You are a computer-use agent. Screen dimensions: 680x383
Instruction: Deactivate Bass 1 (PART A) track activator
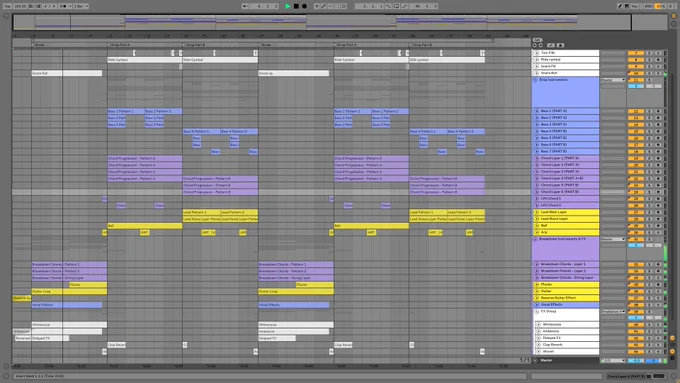pyautogui.click(x=636, y=111)
